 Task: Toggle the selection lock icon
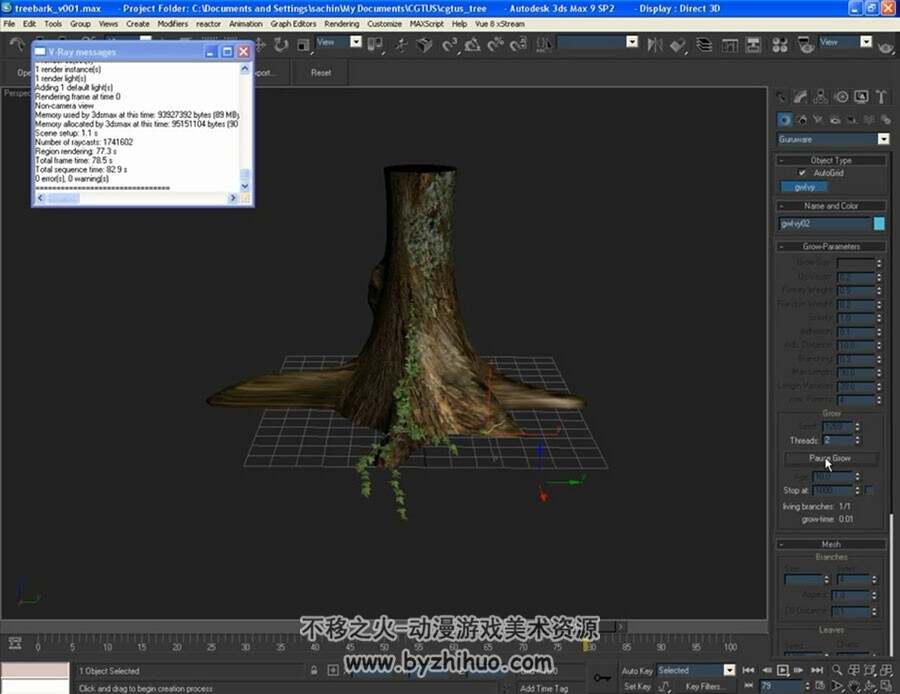(x=314, y=670)
